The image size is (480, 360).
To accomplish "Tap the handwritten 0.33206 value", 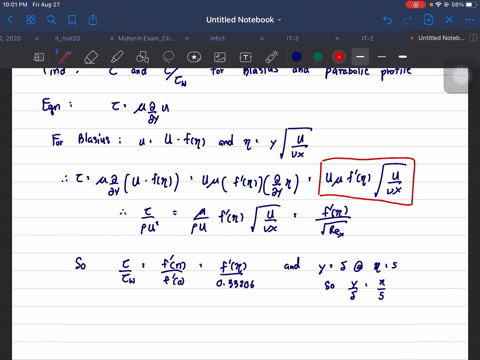I will tap(235, 284).
